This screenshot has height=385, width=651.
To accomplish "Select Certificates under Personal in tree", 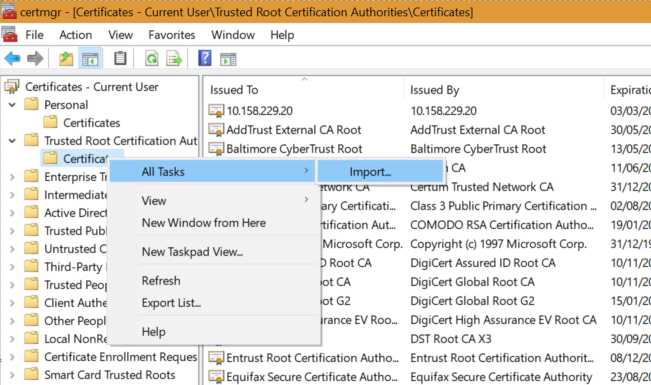I will (92, 123).
